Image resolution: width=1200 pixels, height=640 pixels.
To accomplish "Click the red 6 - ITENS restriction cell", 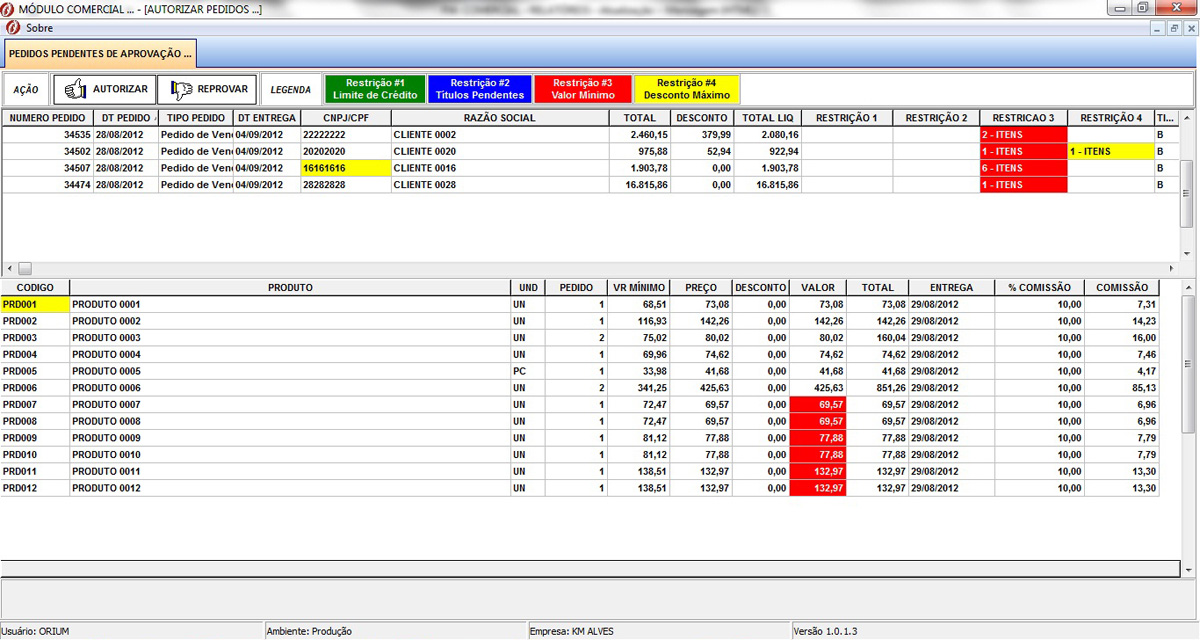I will [x=1022, y=168].
